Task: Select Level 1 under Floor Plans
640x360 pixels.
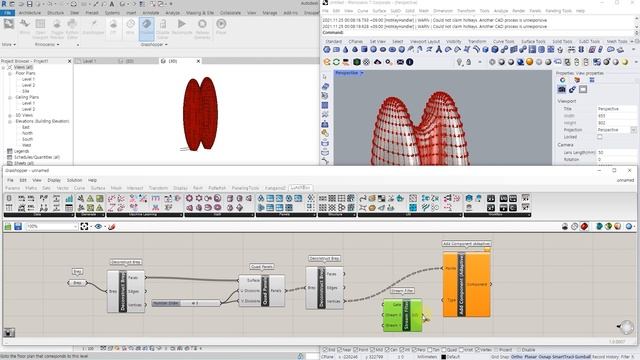Action: point(28,79)
